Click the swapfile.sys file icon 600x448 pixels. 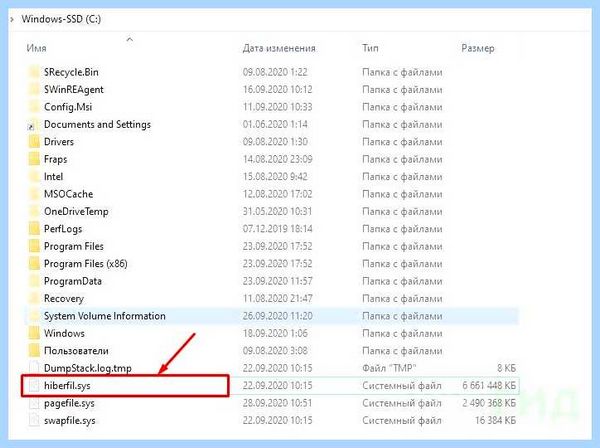tap(34, 420)
